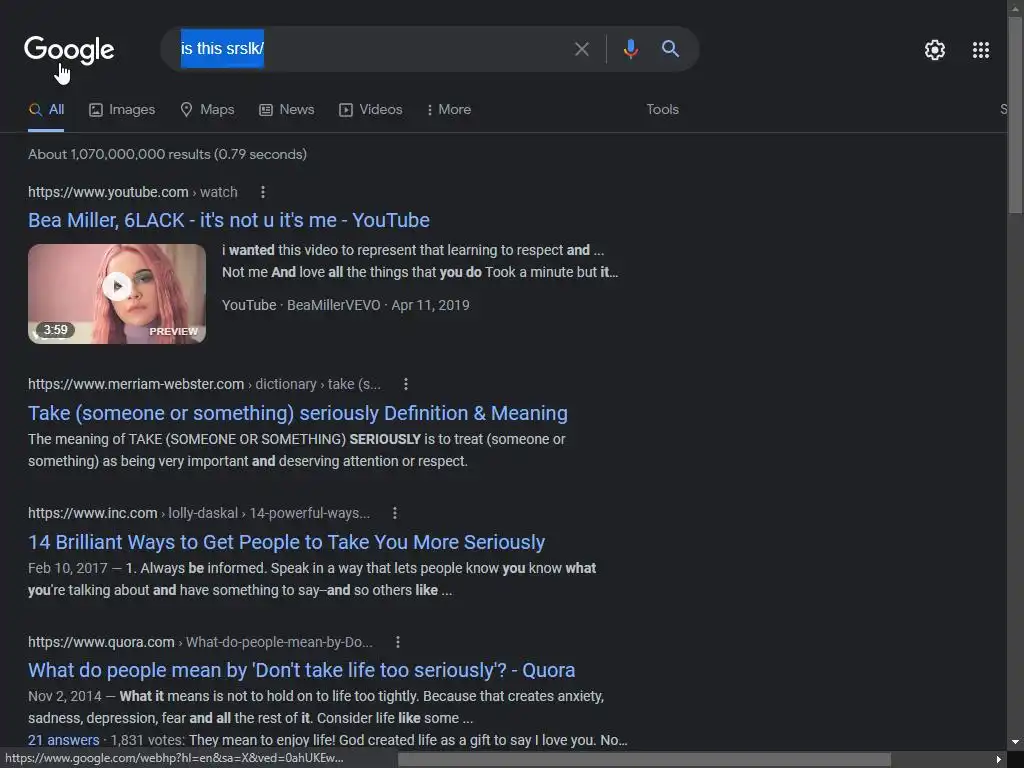This screenshot has height=768, width=1024.
Task: Click 'YouTube · BeaMillerVEVO · Apr 11, 2019' text
Action: (x=345, y=305)
